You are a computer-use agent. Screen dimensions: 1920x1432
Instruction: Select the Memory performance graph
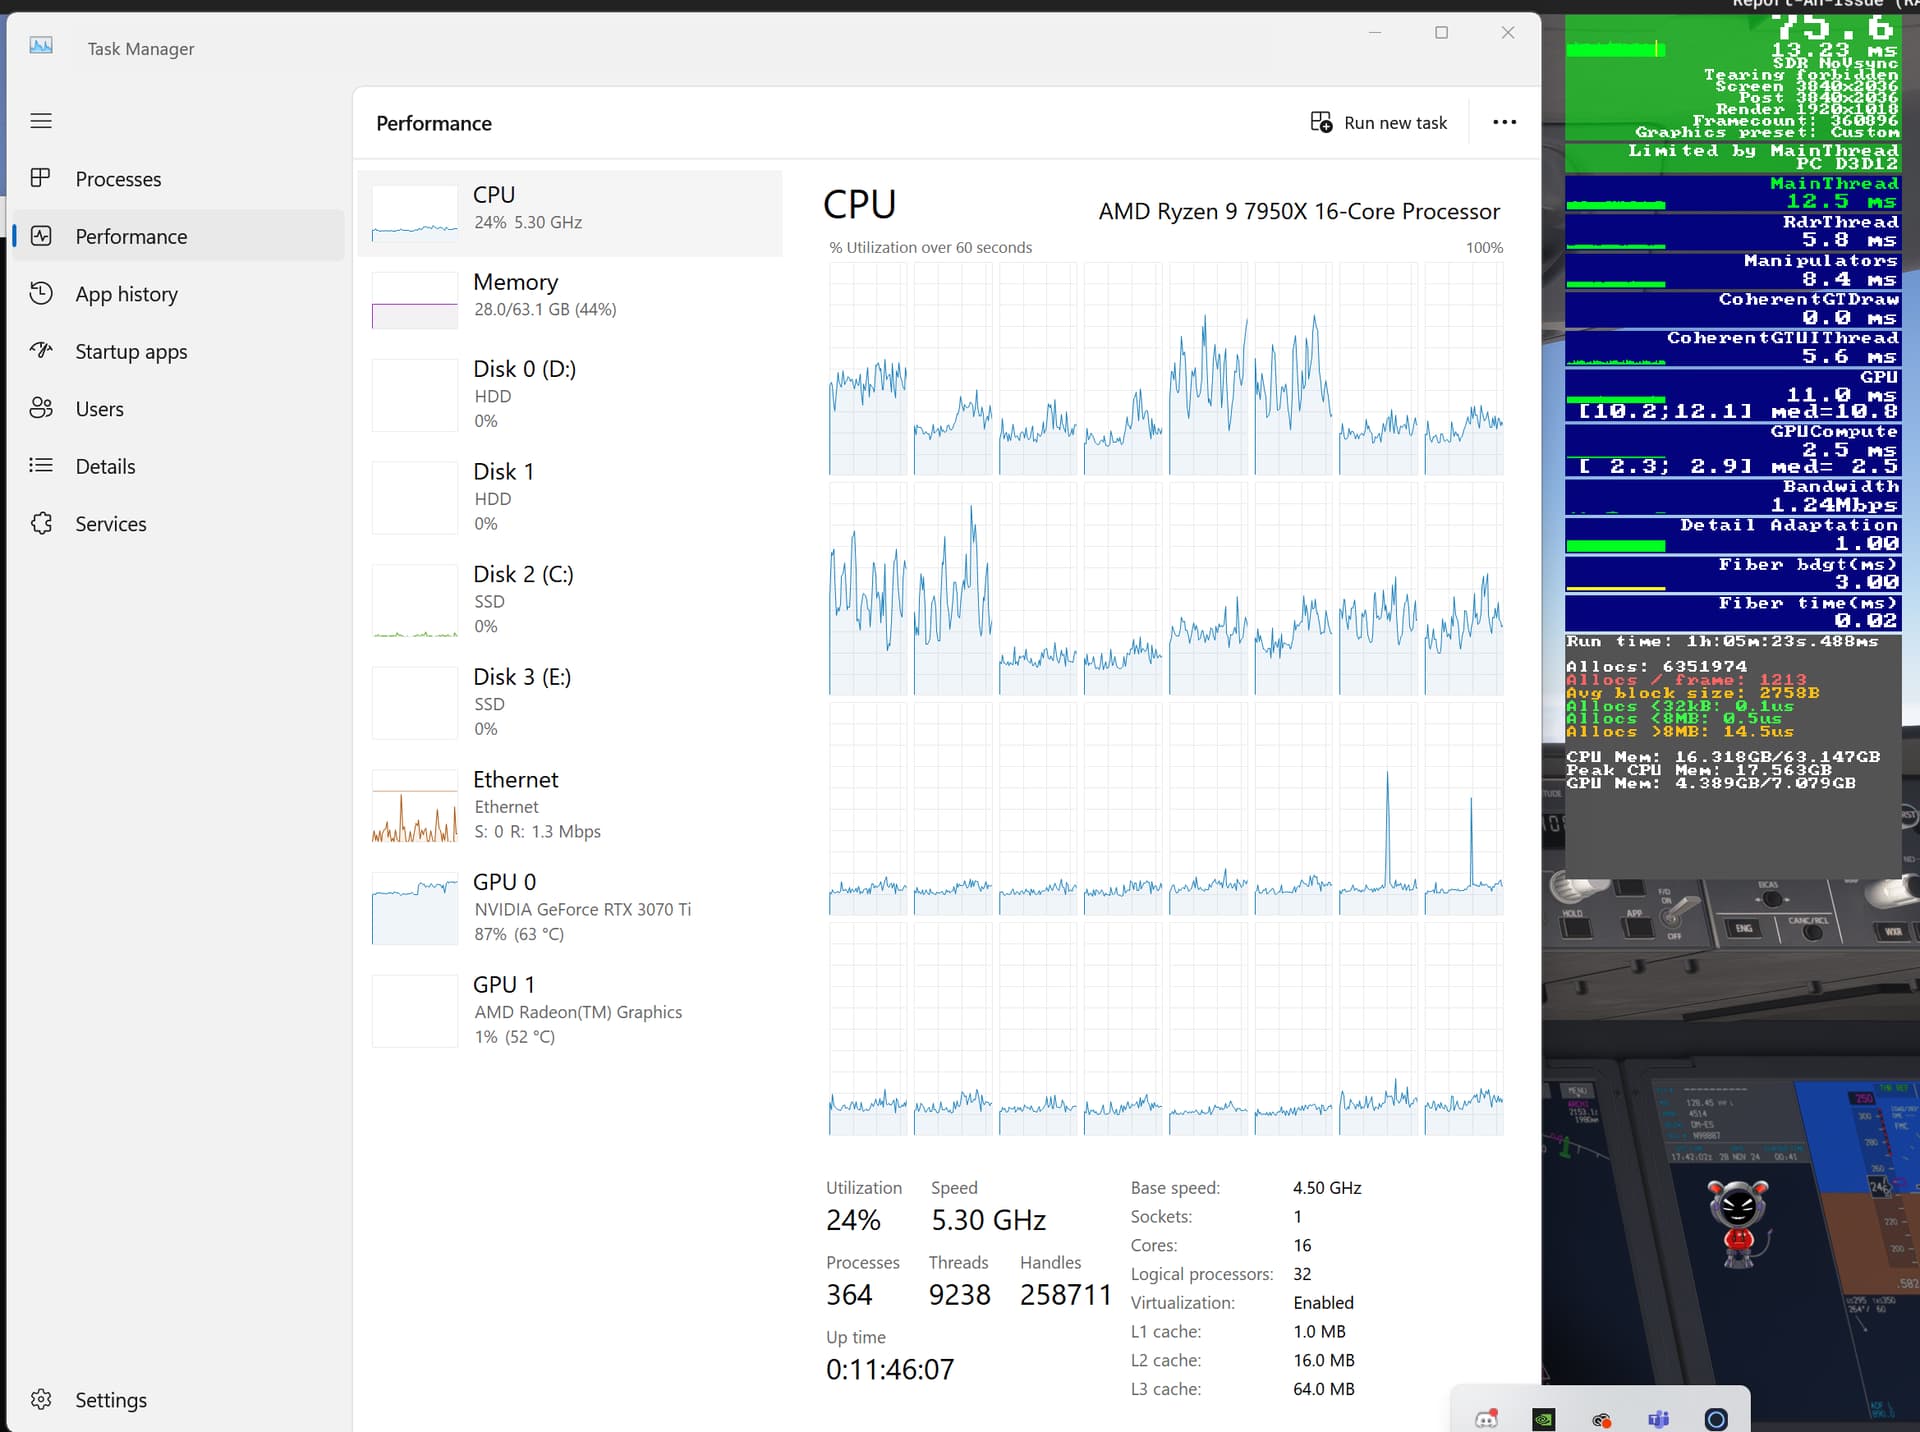click(570, 299)
